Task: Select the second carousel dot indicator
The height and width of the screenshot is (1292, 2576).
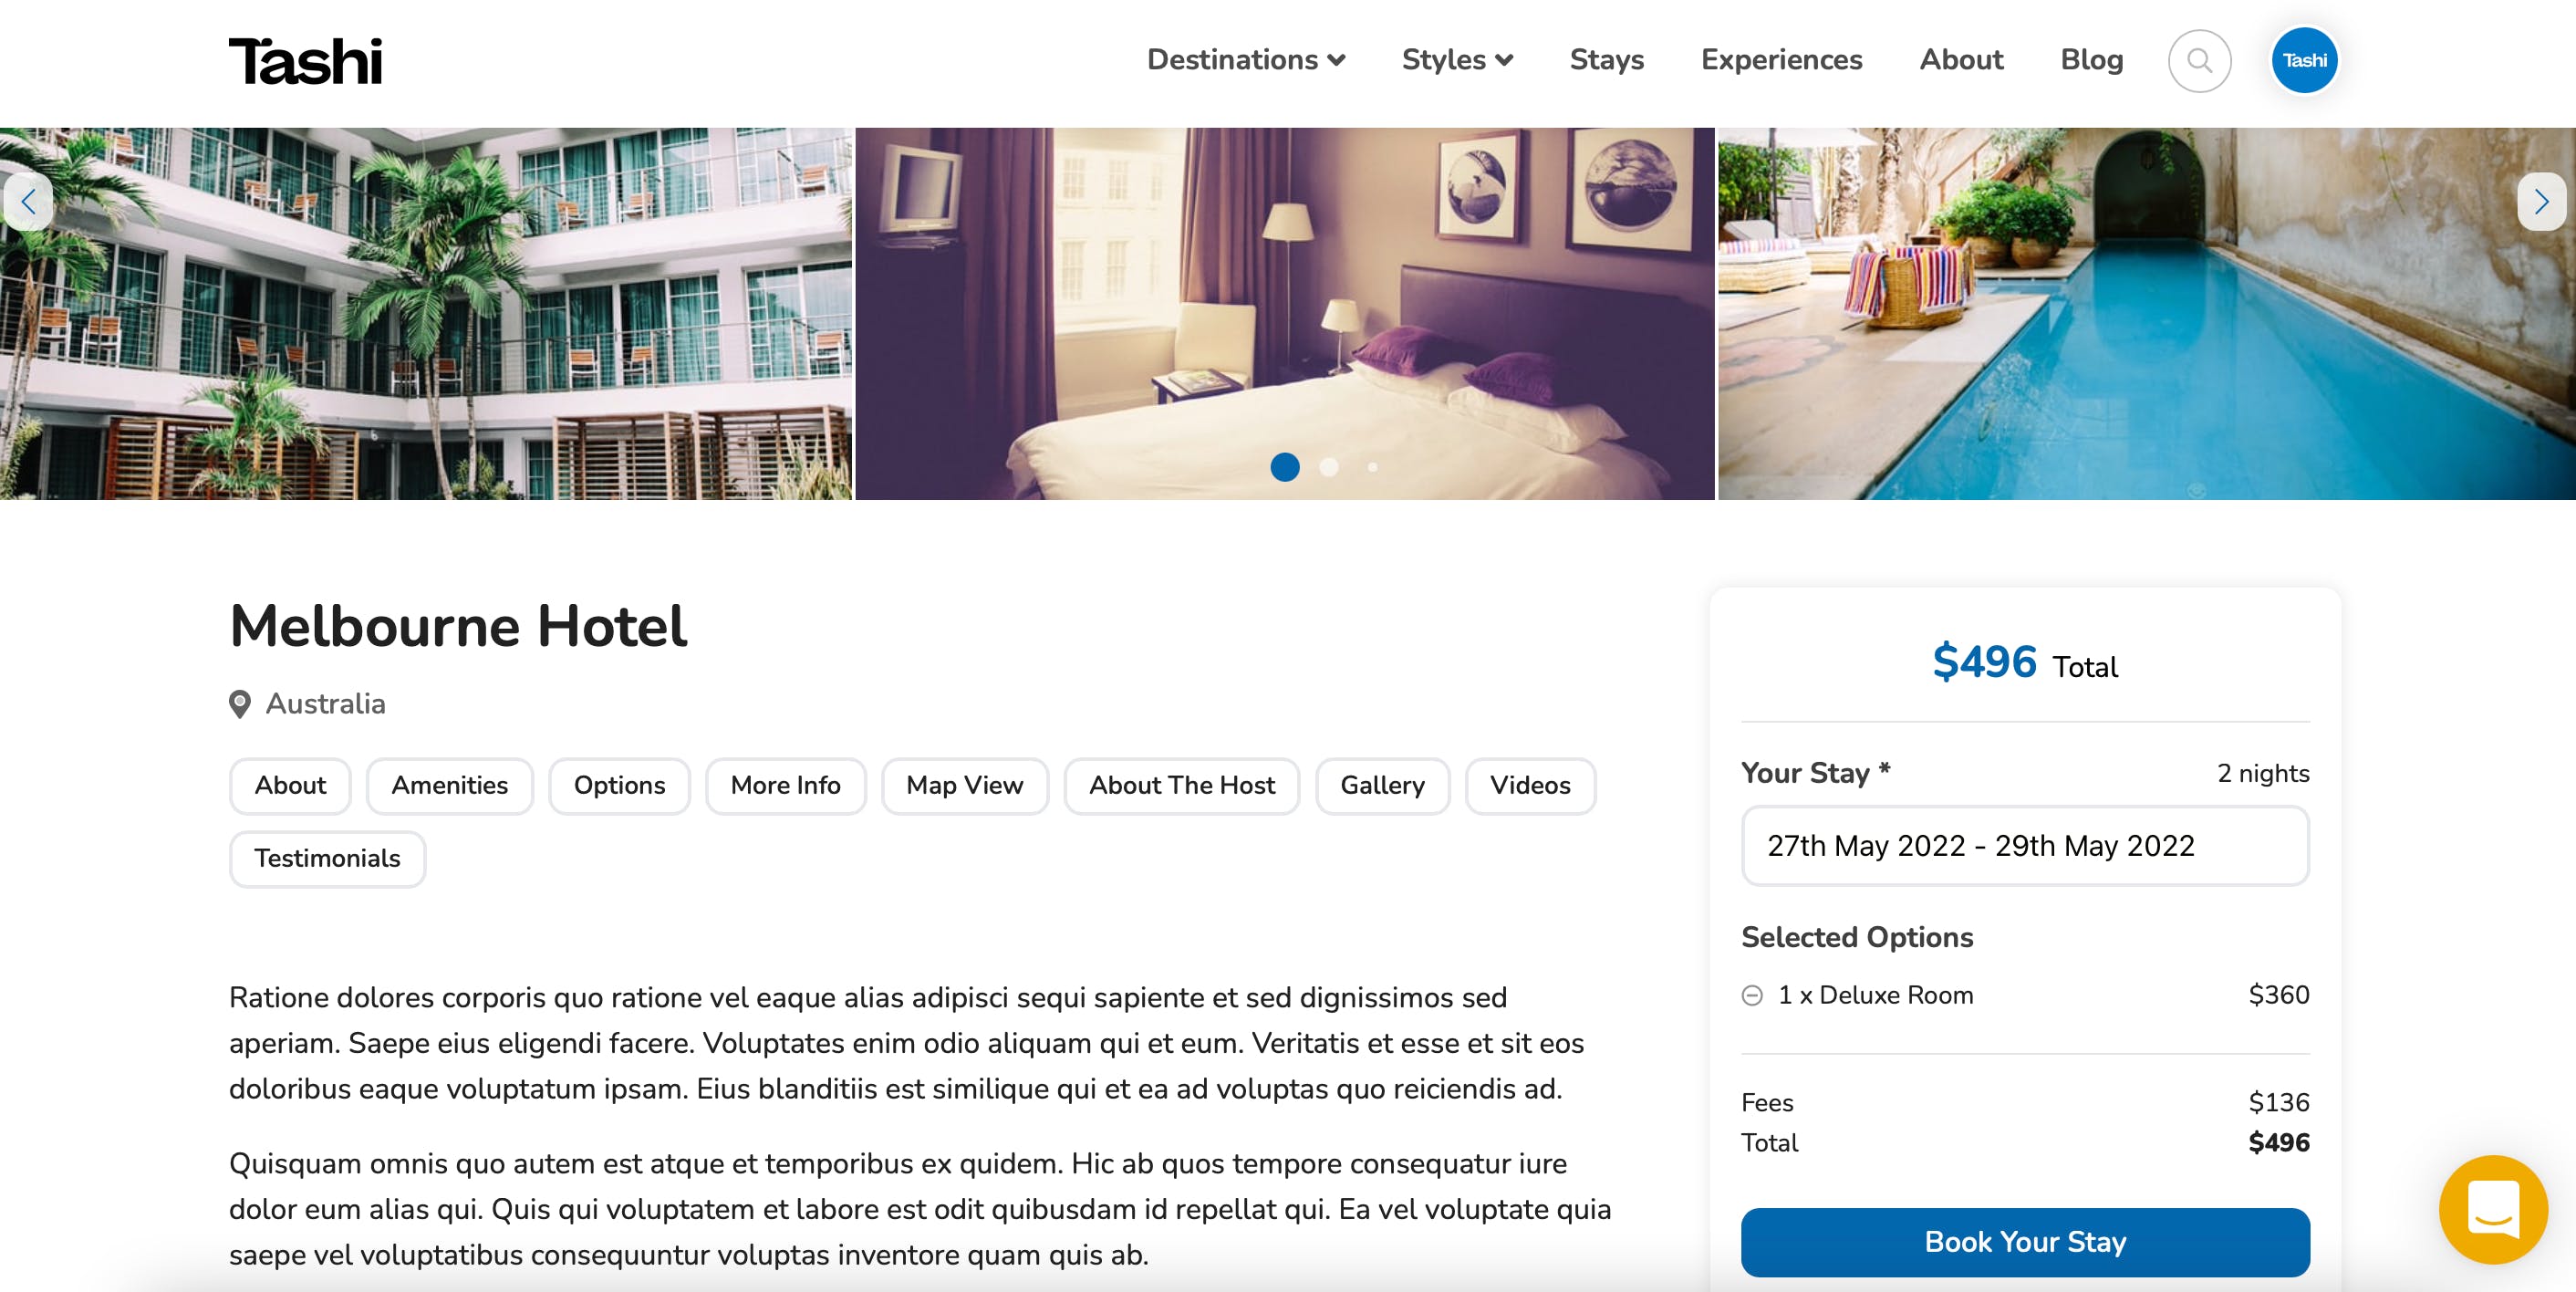Action: pos(1329,467)
